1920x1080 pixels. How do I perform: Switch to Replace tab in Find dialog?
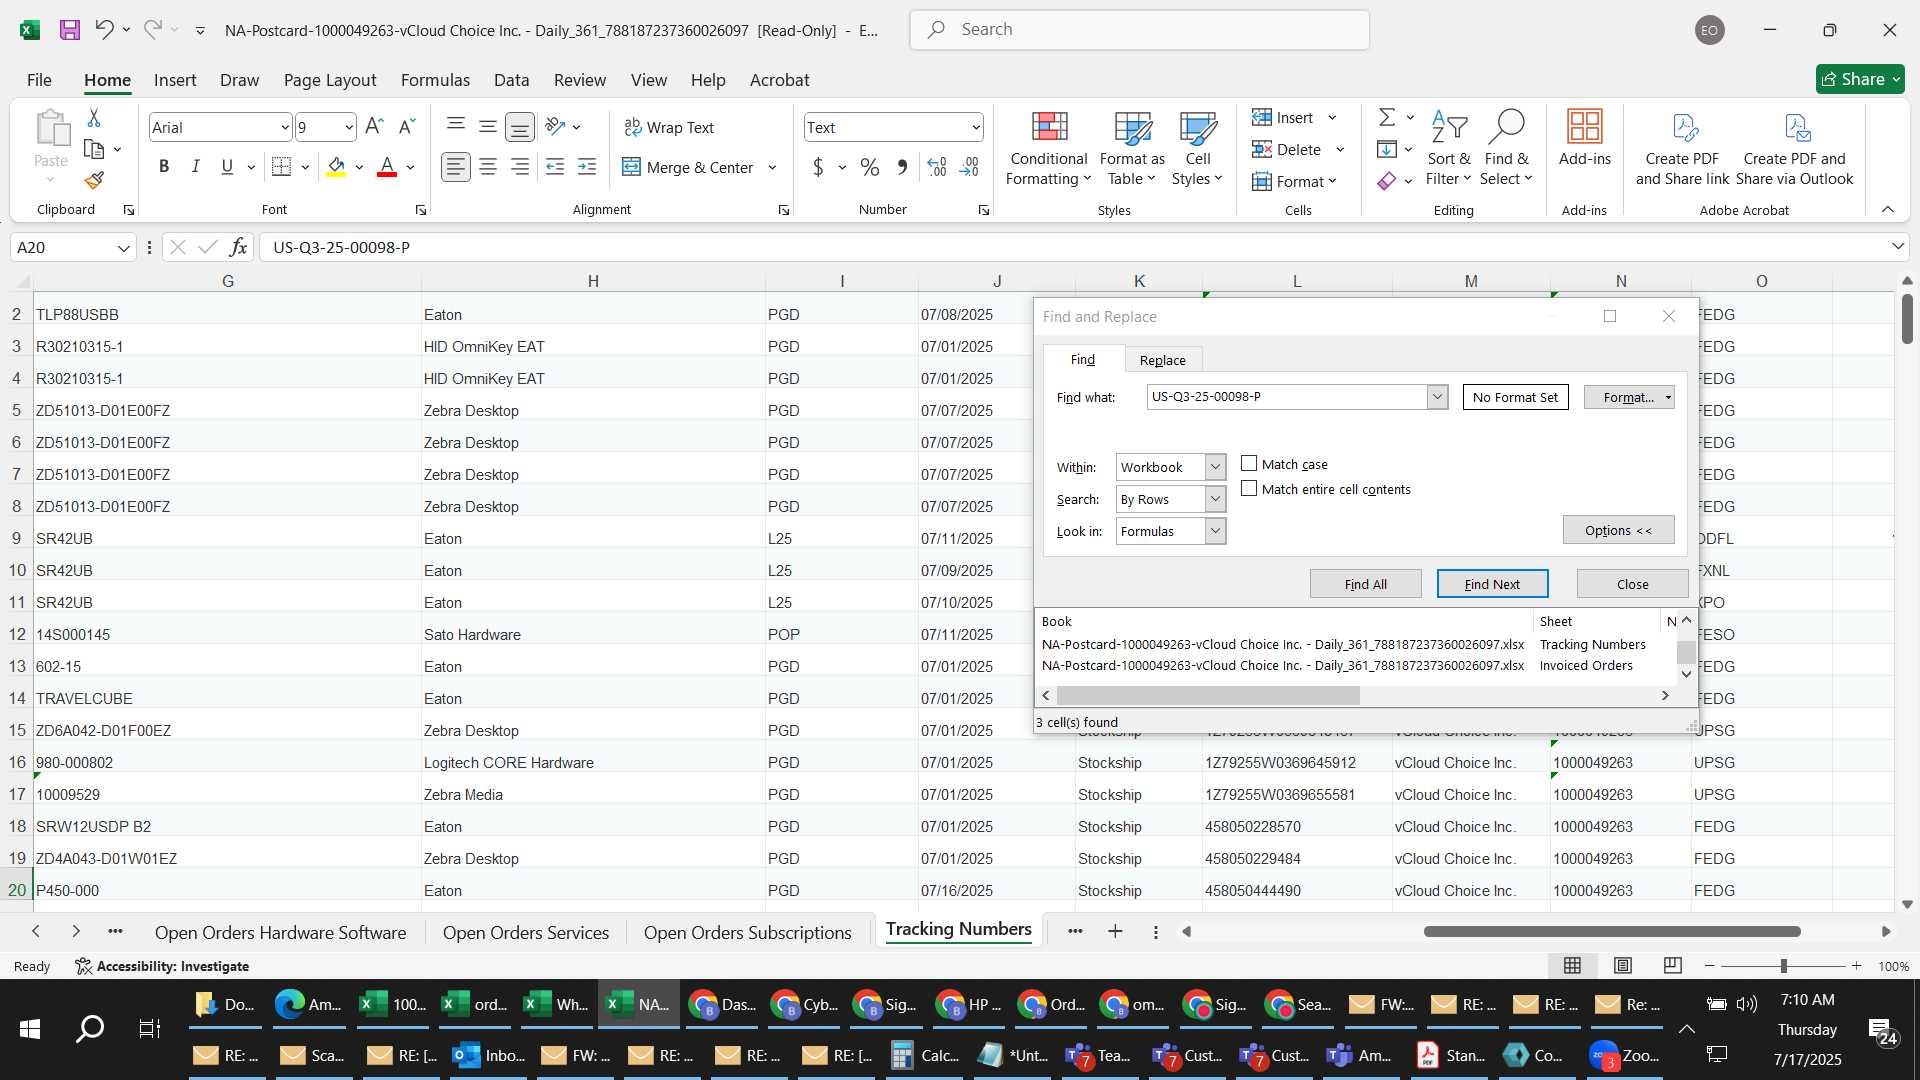tap(1162, 360)
